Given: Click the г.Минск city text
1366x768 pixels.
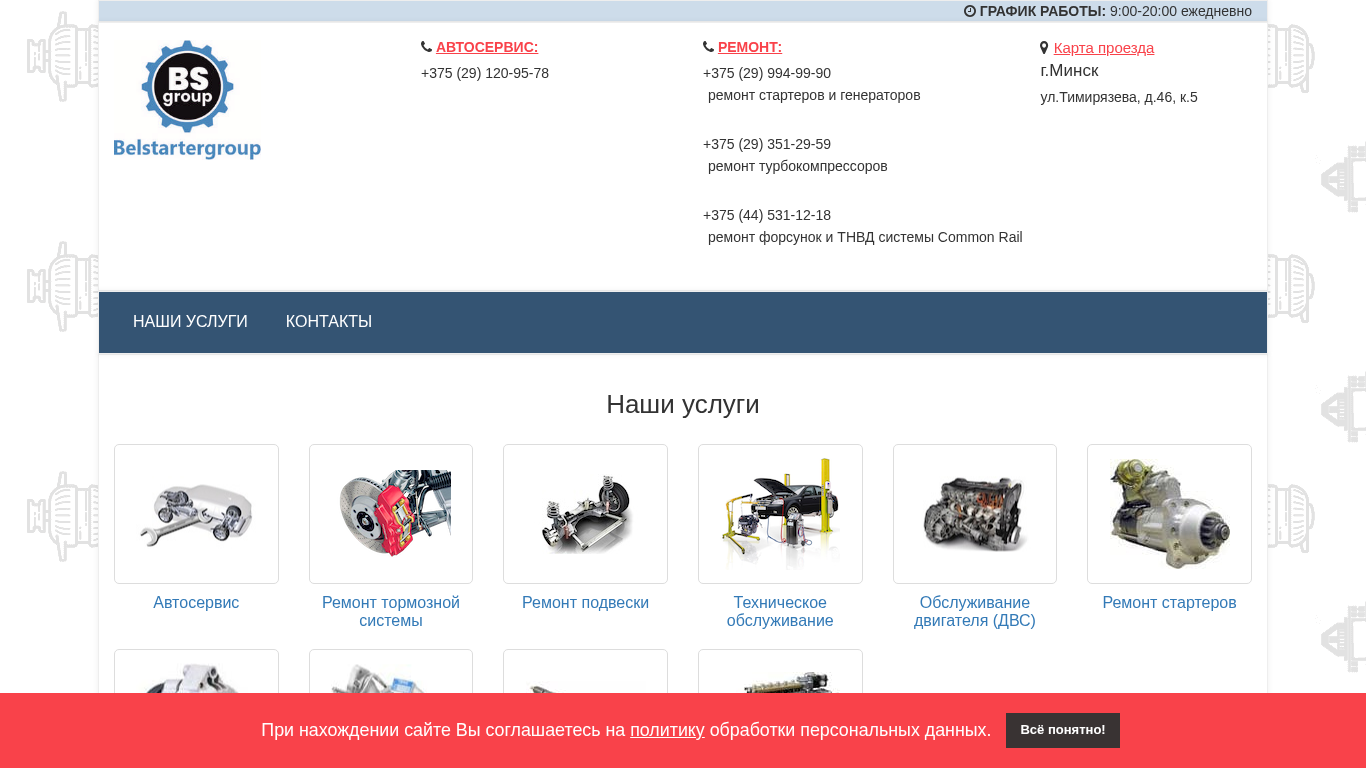Looking at the screenshot, I should (1069, 71).
